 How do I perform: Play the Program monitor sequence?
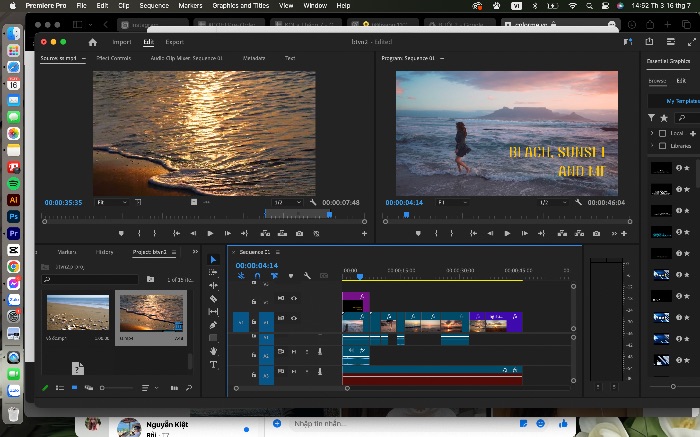click(x=507, y=233)
